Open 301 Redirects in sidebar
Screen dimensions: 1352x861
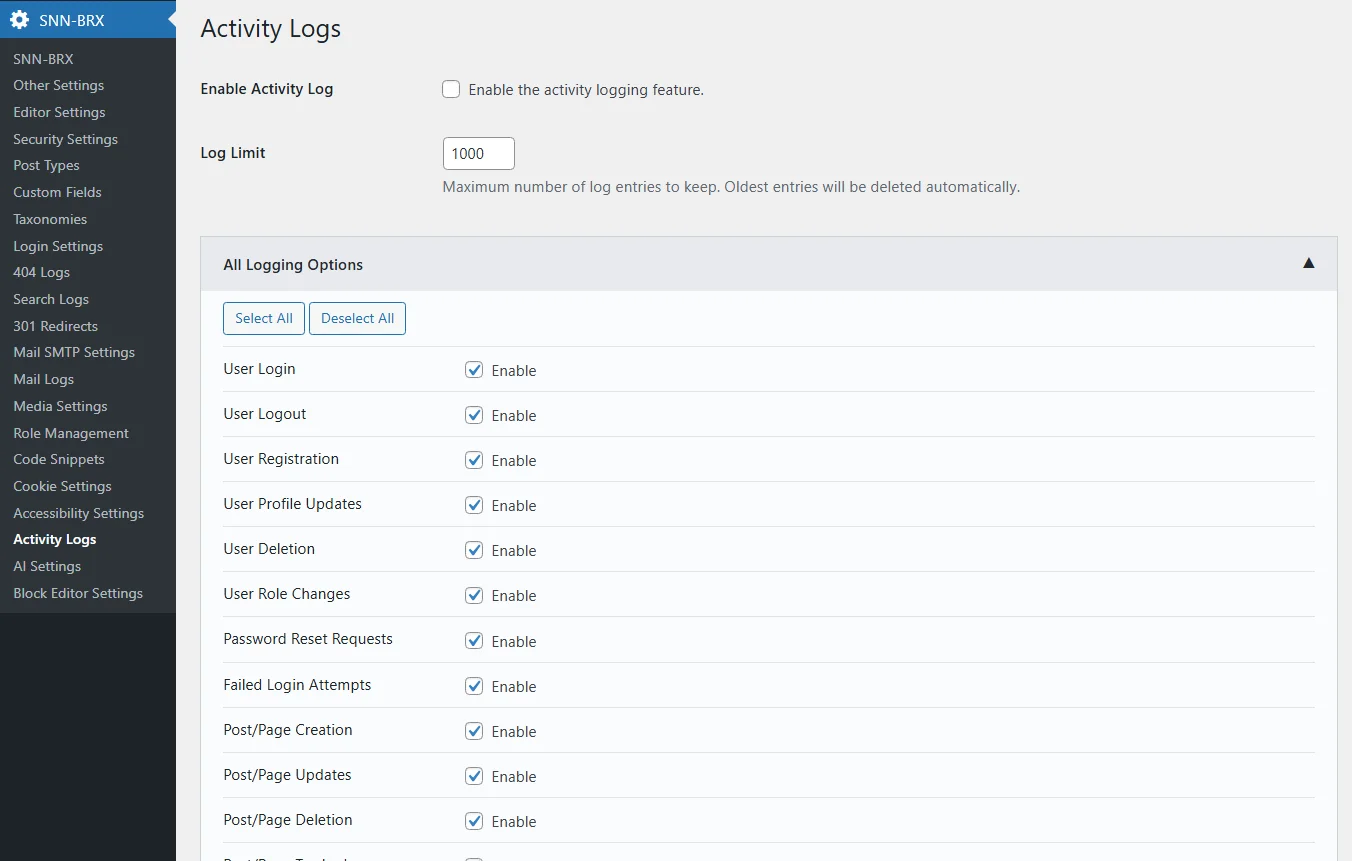[55, 326]
